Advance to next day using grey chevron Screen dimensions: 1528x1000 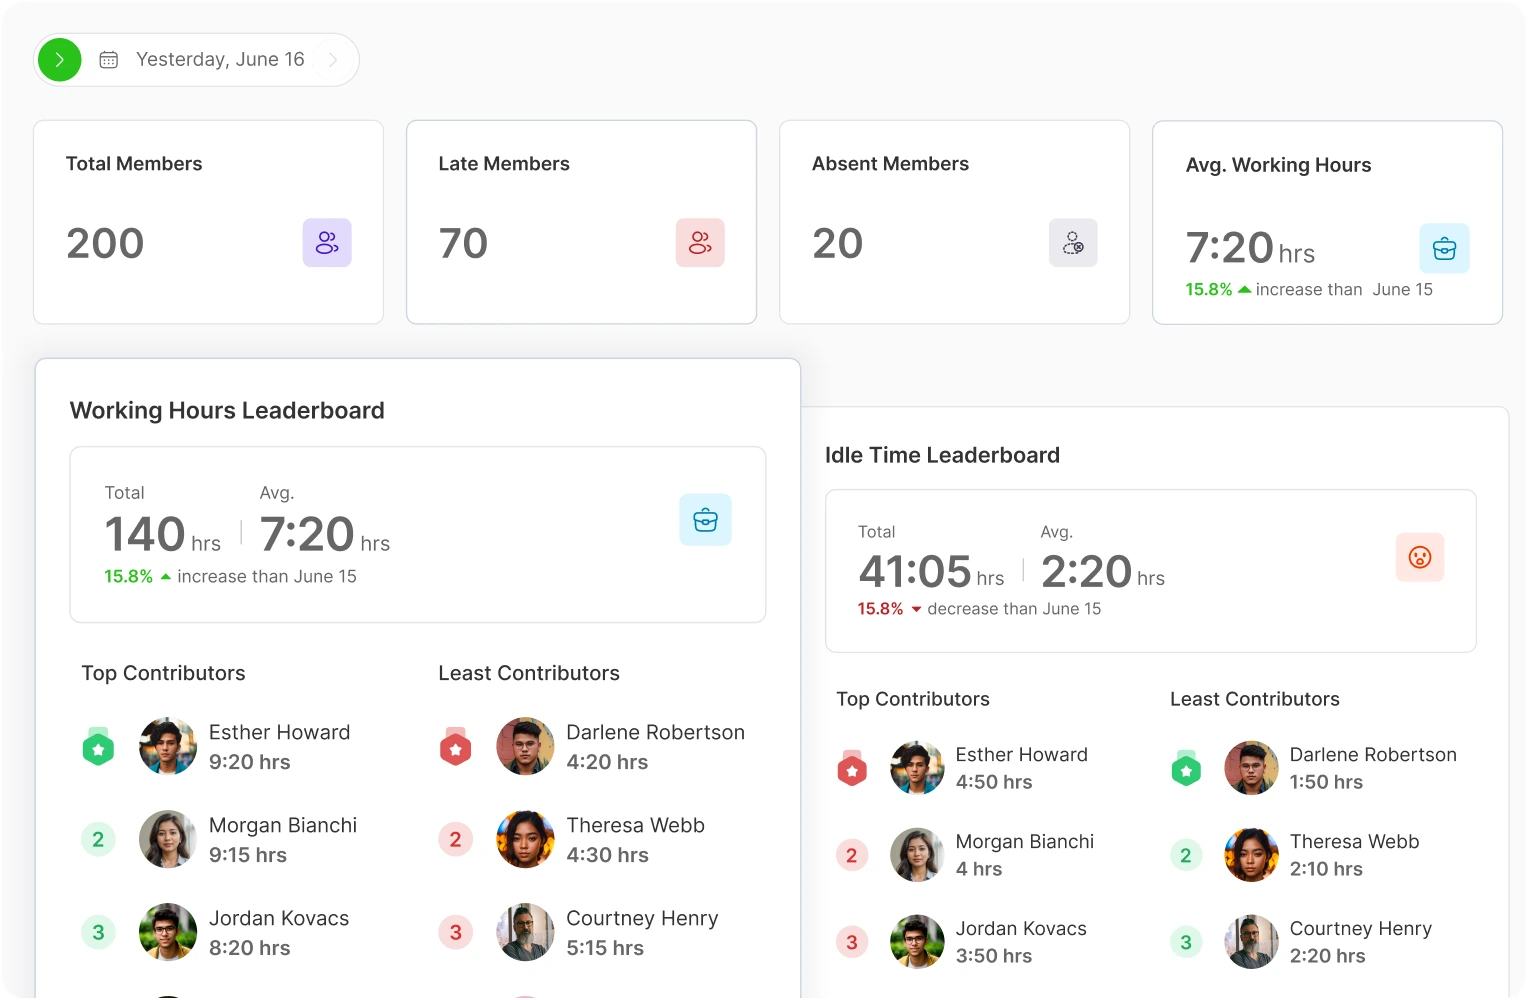tap(333, 60)
